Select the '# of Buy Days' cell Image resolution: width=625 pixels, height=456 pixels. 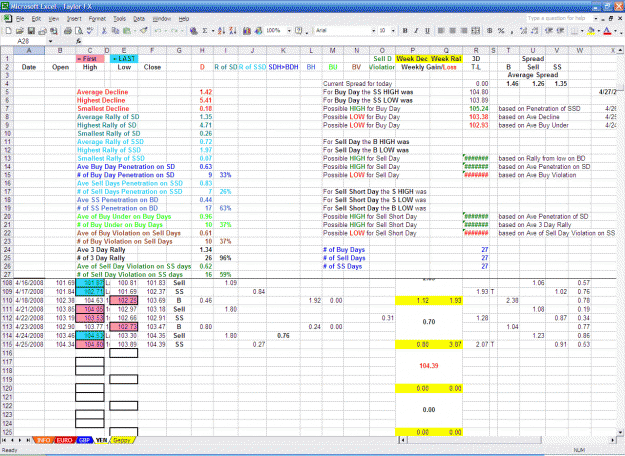344,250
